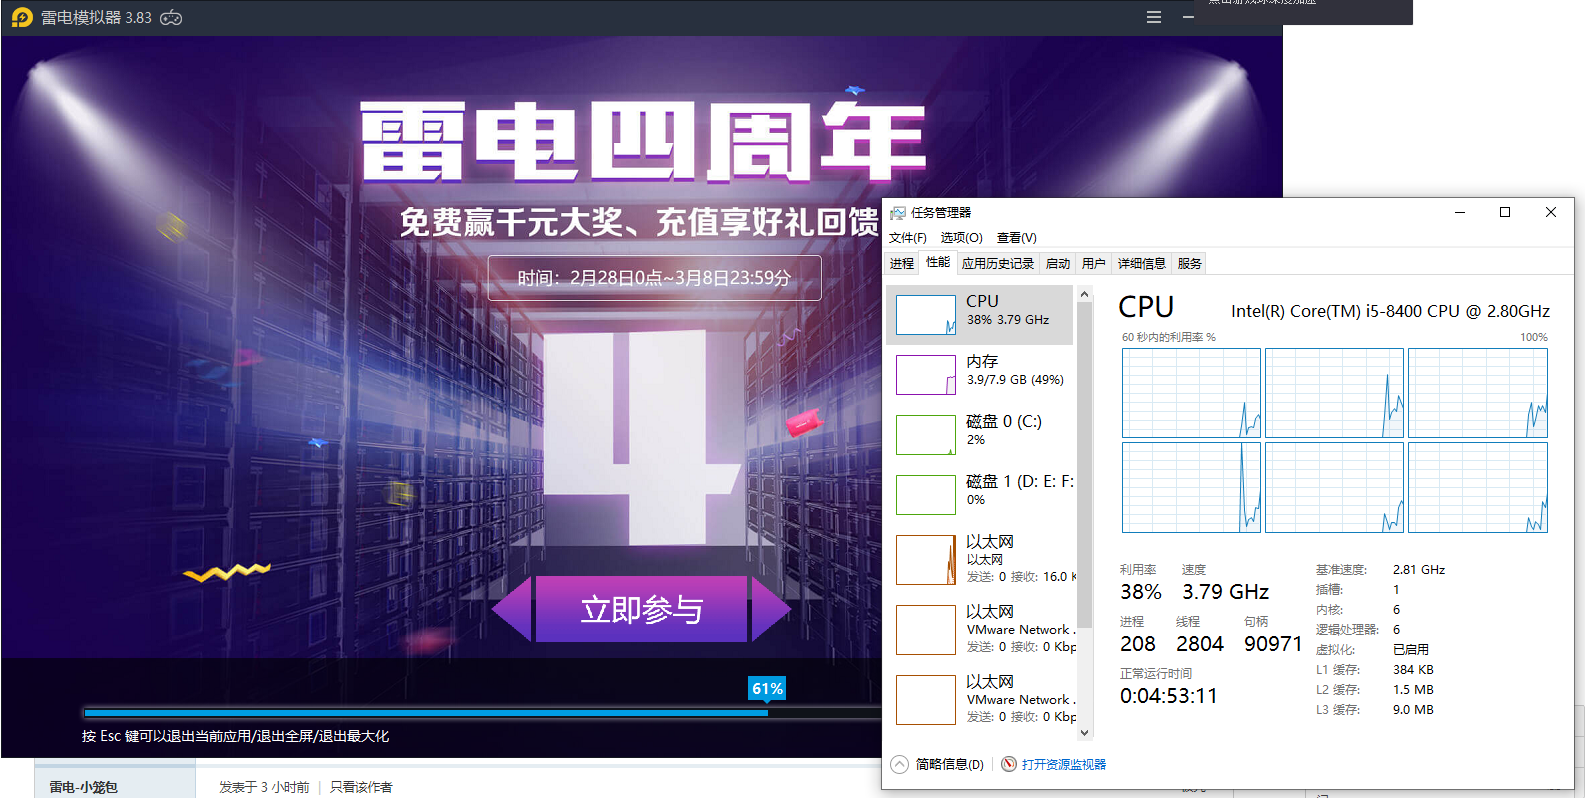
Task: Click the sidebar scroll up arrow
Action: 1084,295
